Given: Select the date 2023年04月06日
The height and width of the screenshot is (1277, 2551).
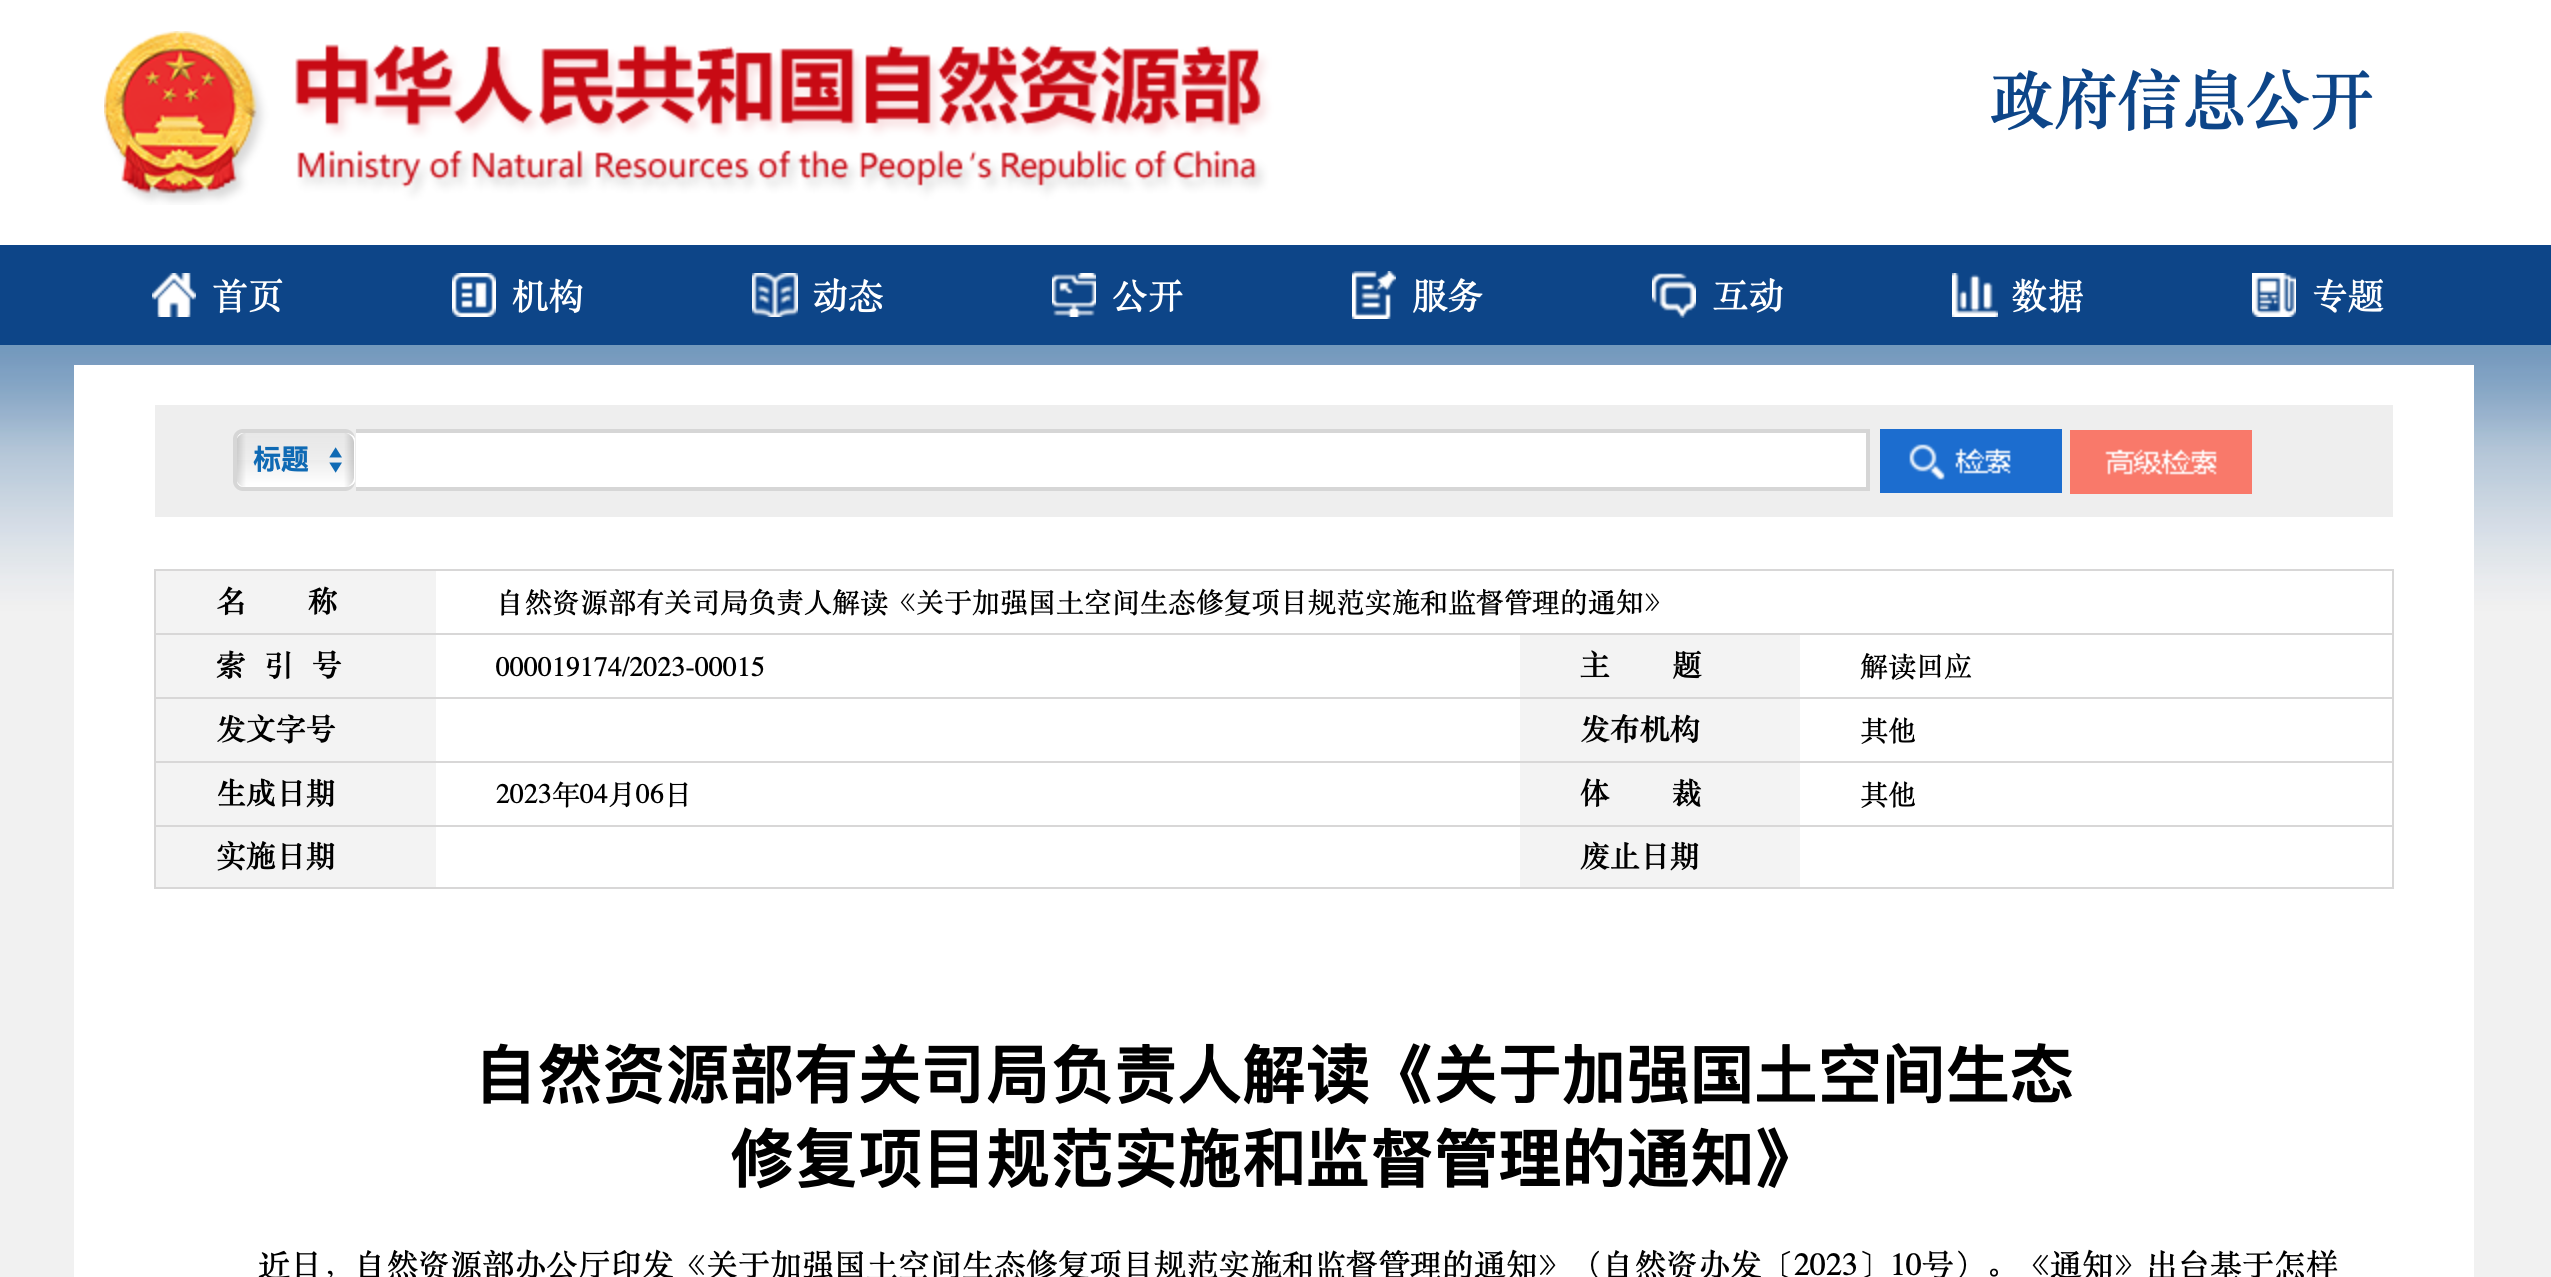Looking at the screenshot, I should 593,794.
